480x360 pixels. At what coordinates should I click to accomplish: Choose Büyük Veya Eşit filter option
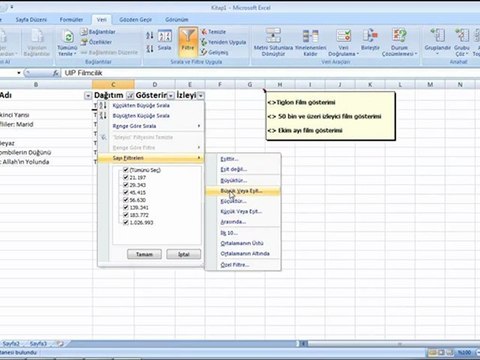pyautogui.click(x=243, y=191)
